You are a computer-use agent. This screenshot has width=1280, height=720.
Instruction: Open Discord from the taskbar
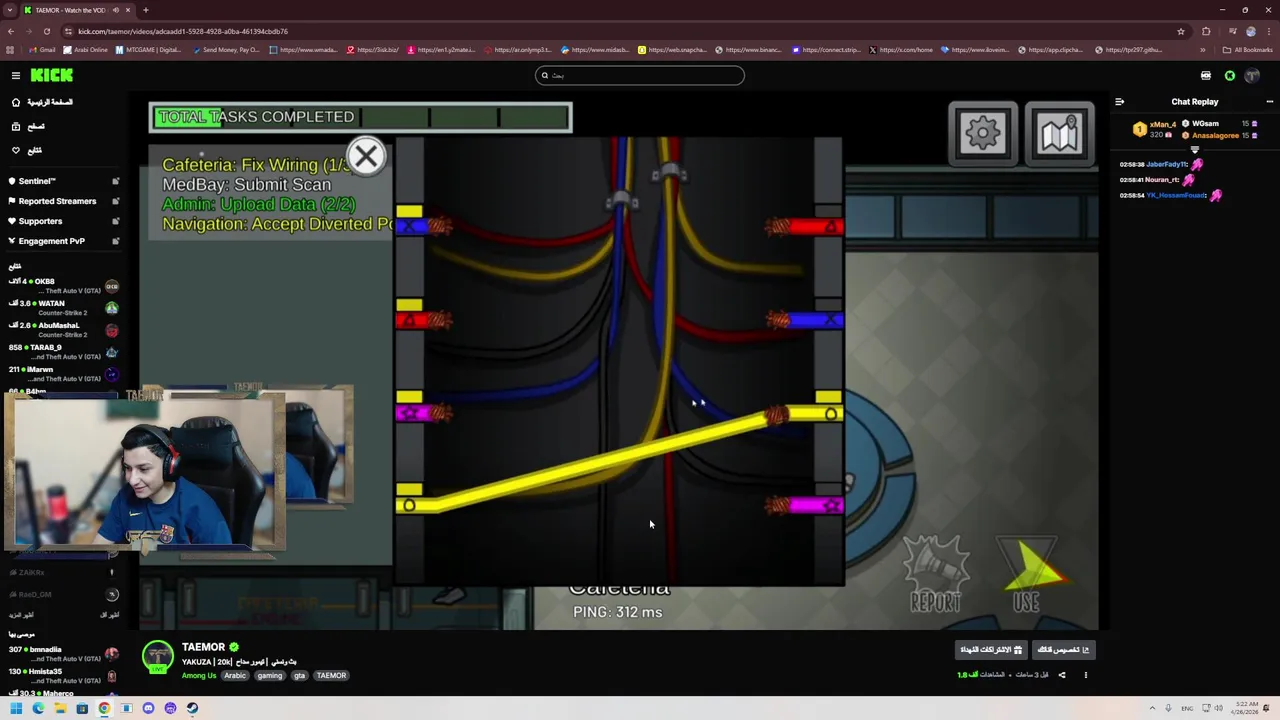(x=148, y=708)
